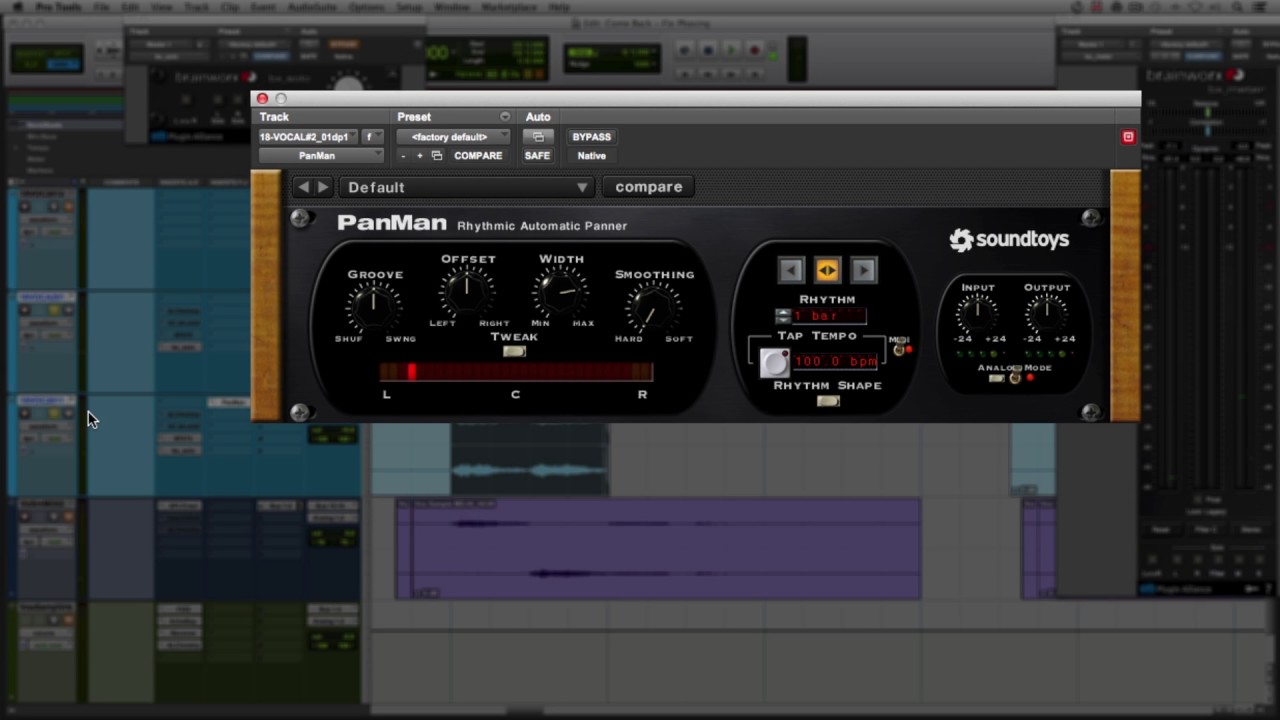
Task: Click the lowercase compare button
Action: (649, 187)
